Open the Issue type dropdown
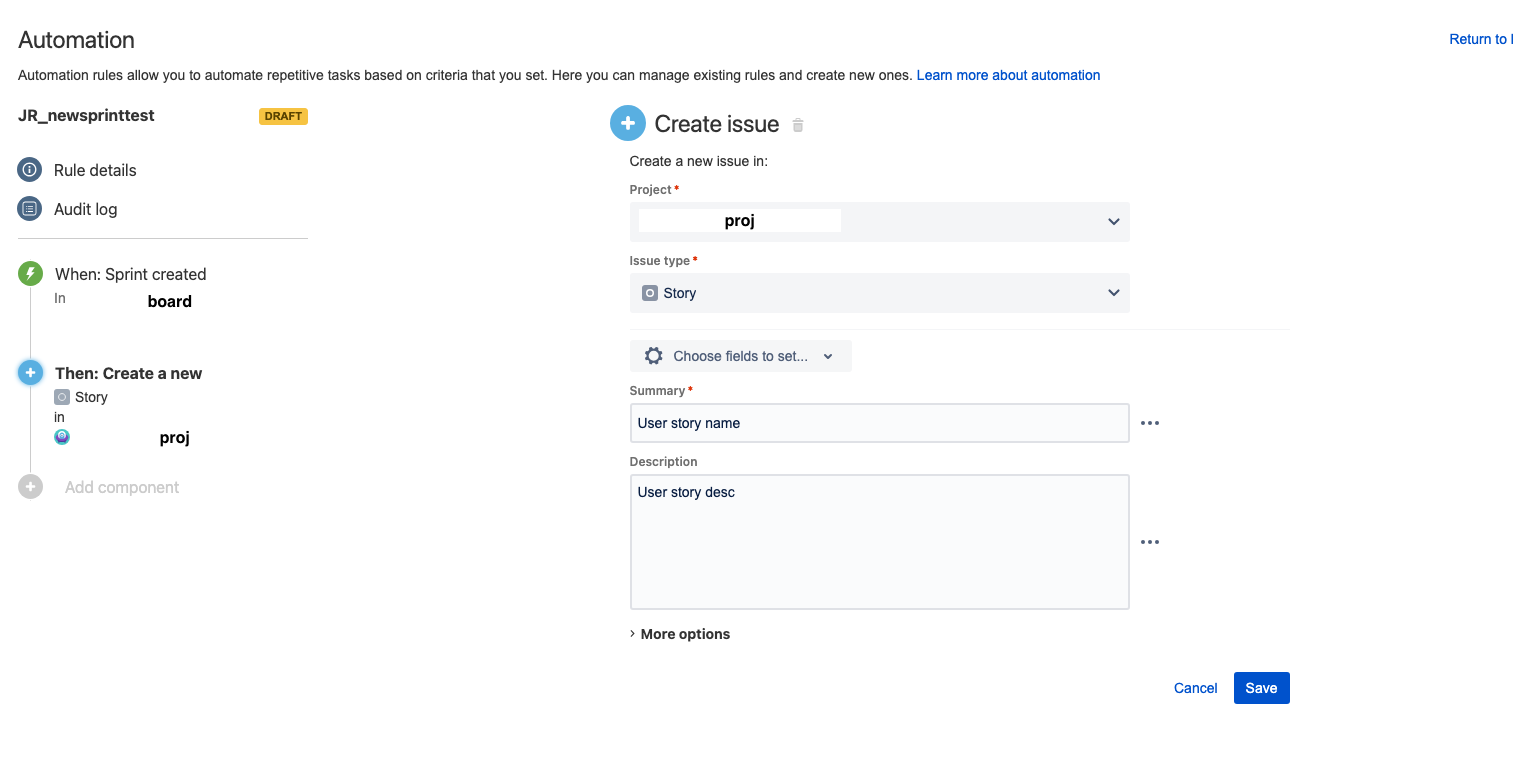The height and width of the screenshot is (769, 1514). (x=1112, y=292)
